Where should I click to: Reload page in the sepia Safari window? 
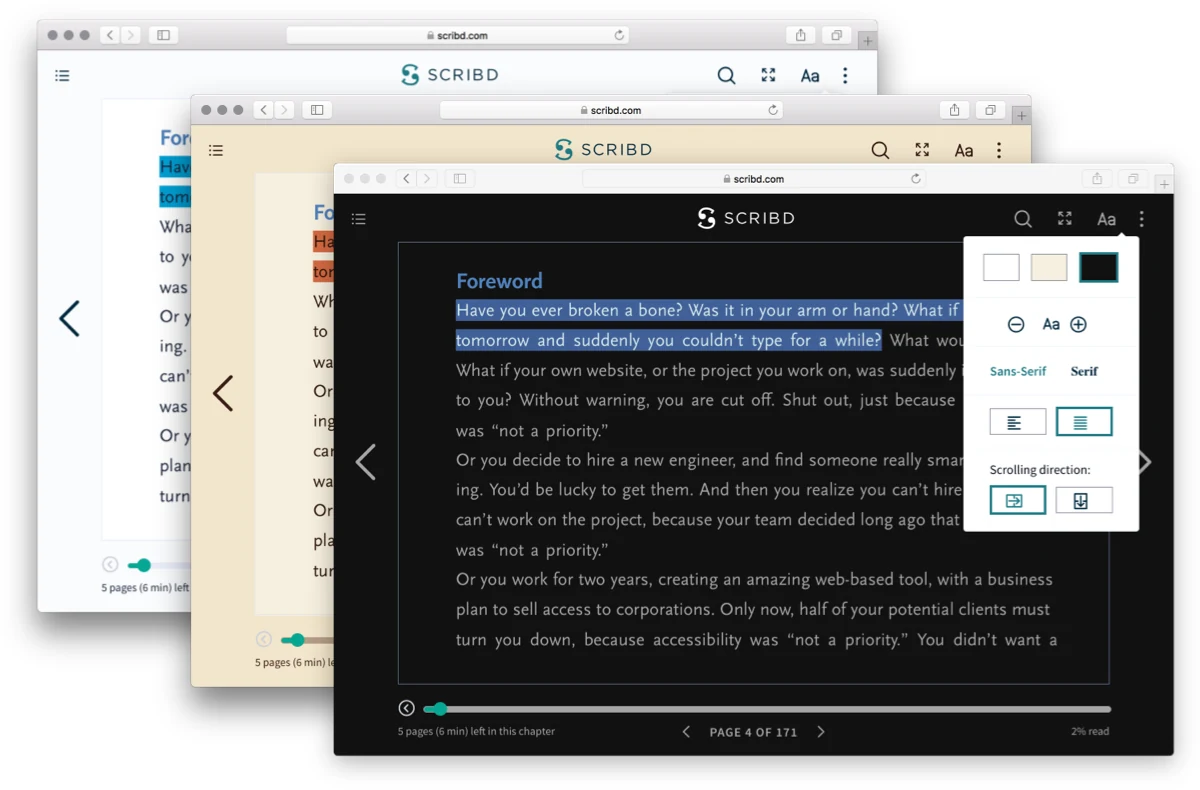pyautogui.click(x=773, y=110)
